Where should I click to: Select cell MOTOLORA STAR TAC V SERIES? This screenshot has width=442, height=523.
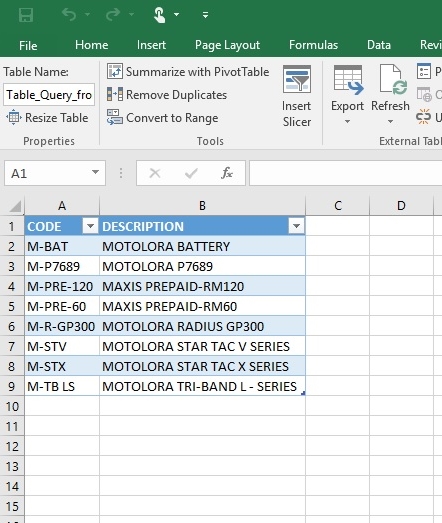pos(202,346)
